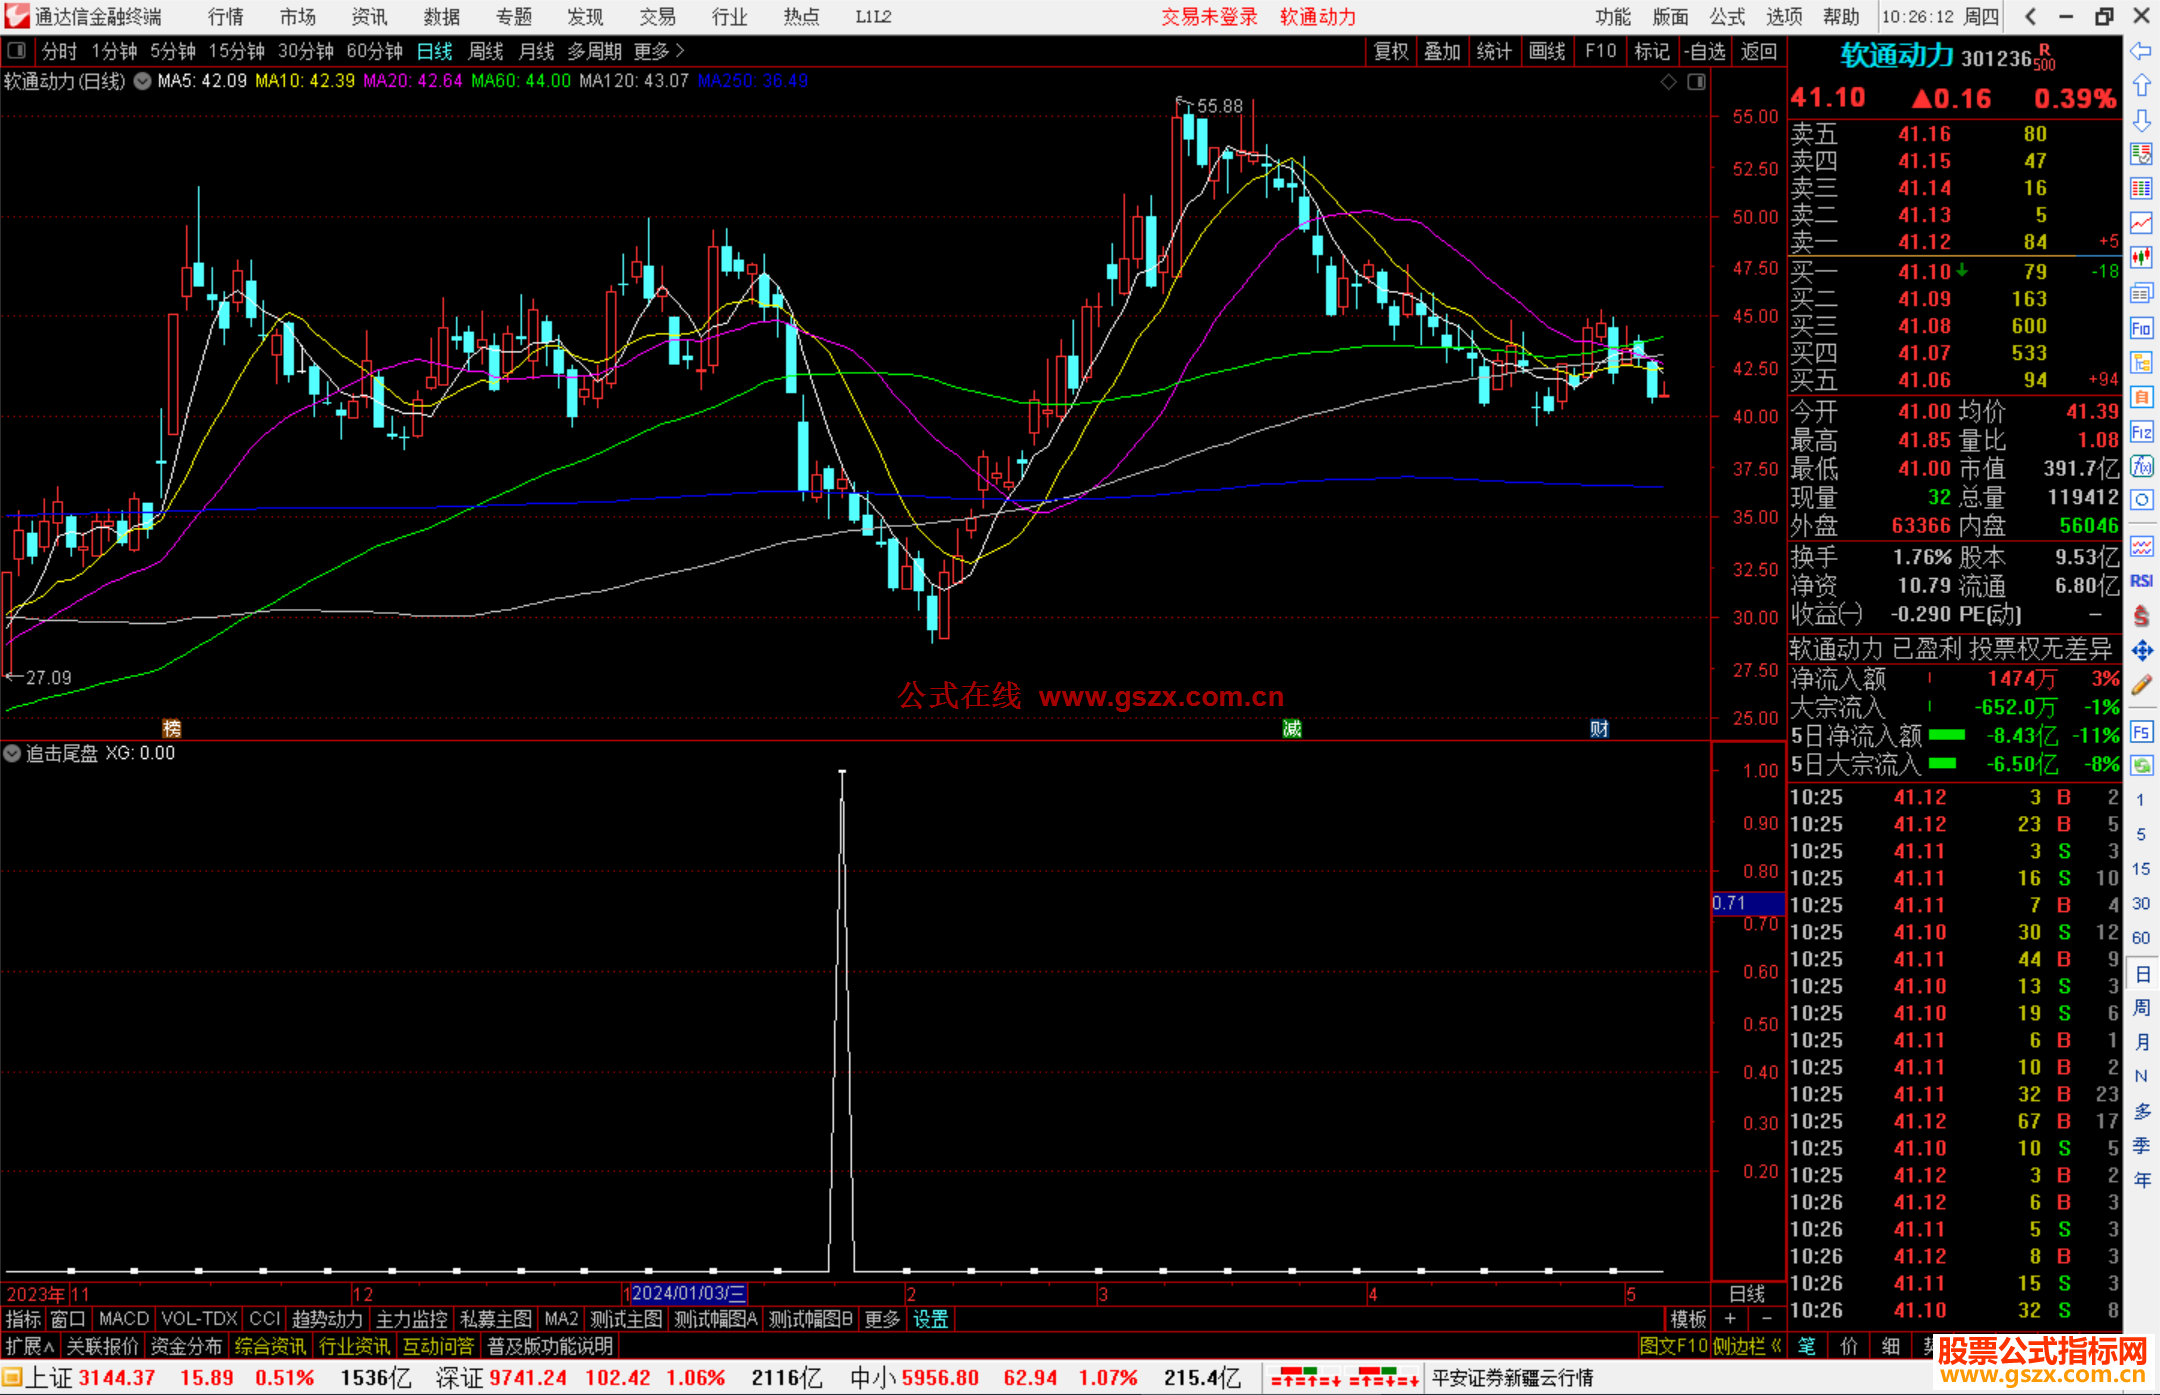The height and width of the screenshot is (1395, 2160).
Task: Switch to the MACD indicator tab
Action: 123,1319
